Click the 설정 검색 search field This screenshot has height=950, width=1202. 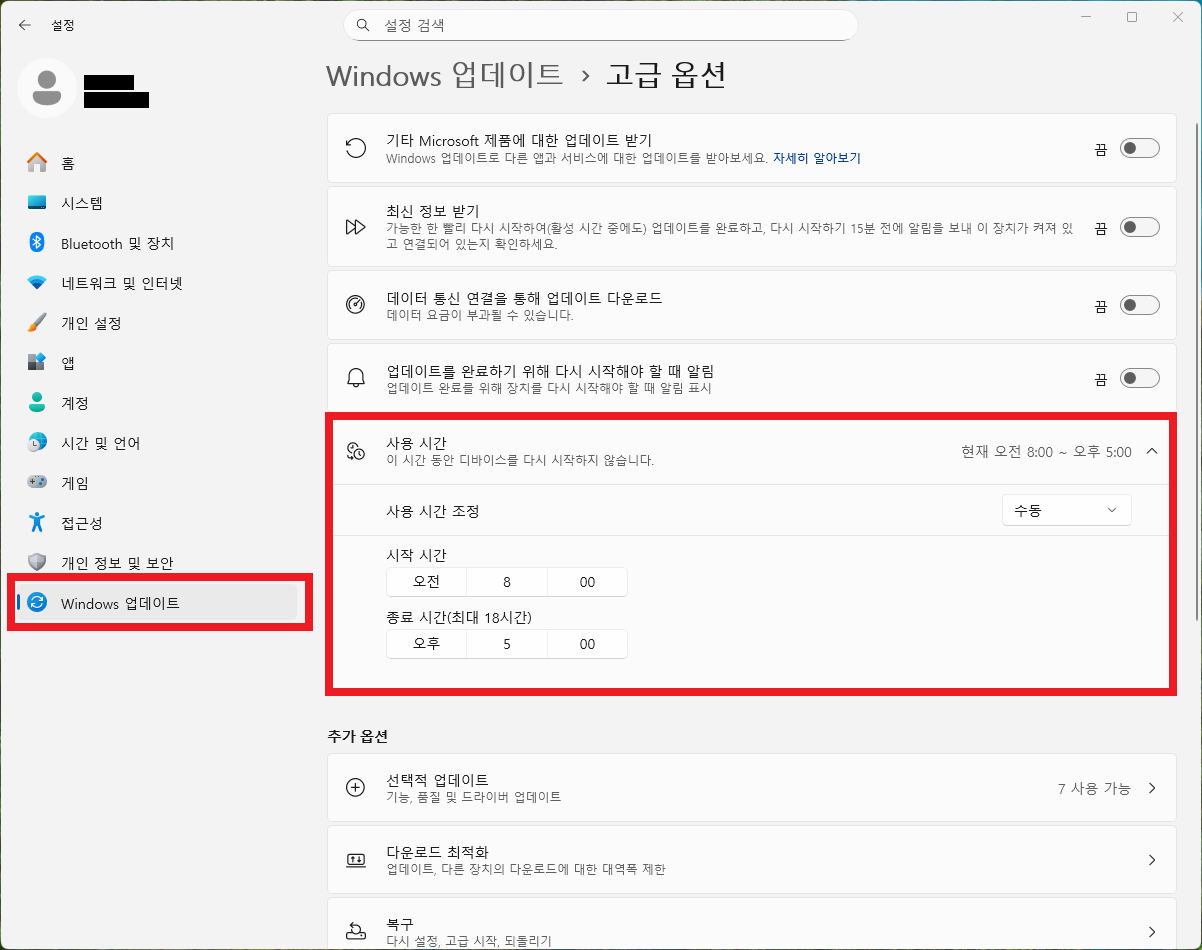(601, 25)
